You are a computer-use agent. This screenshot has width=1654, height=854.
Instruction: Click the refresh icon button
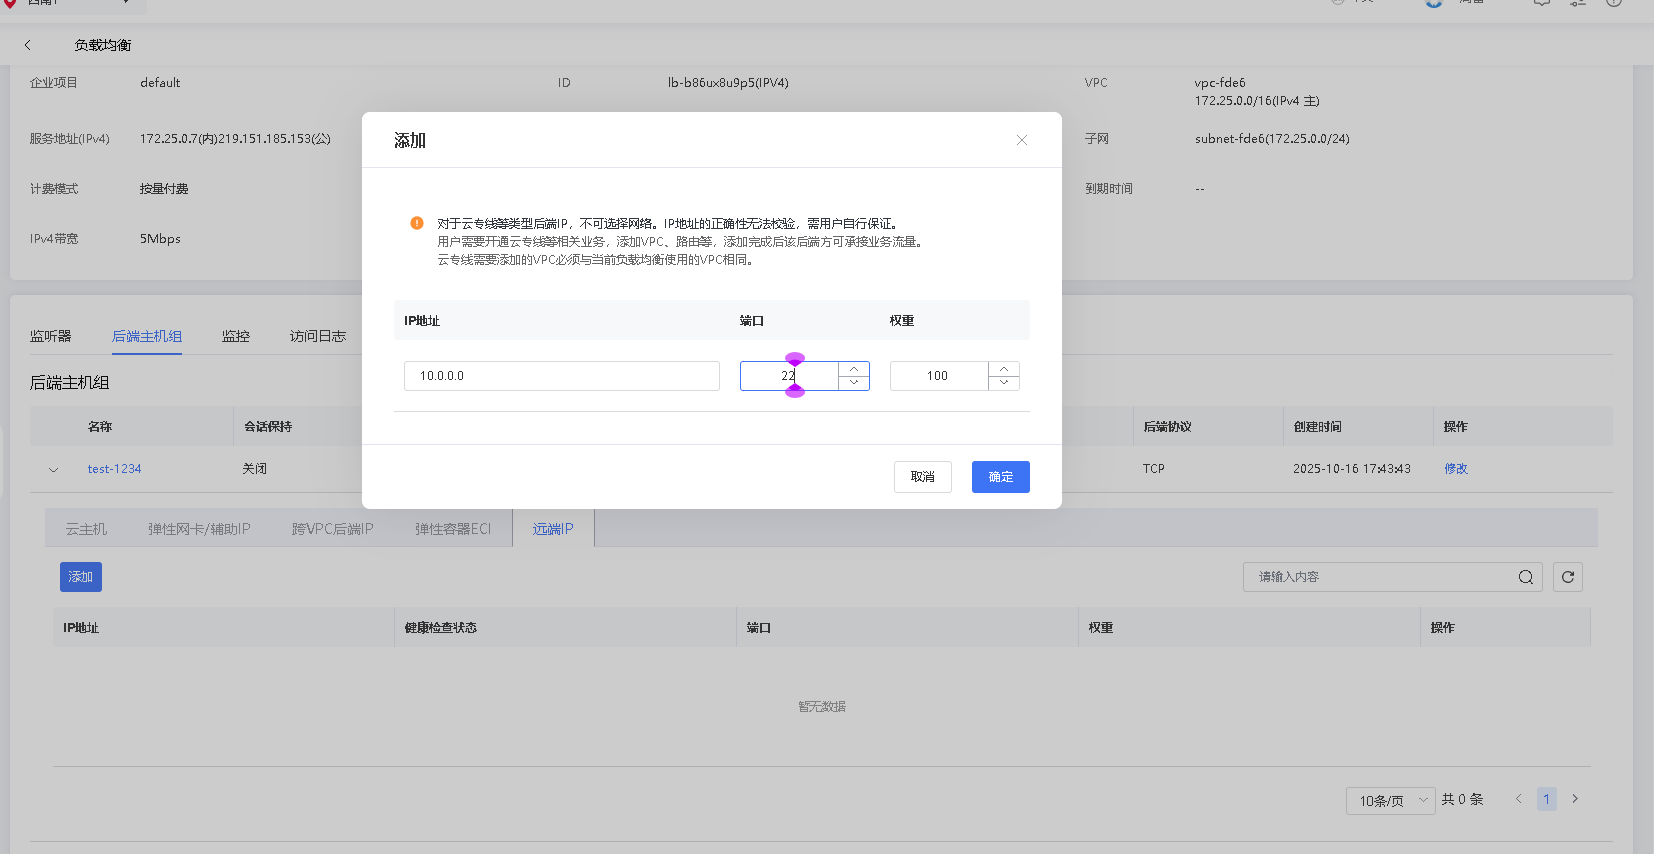point(1567,577)
